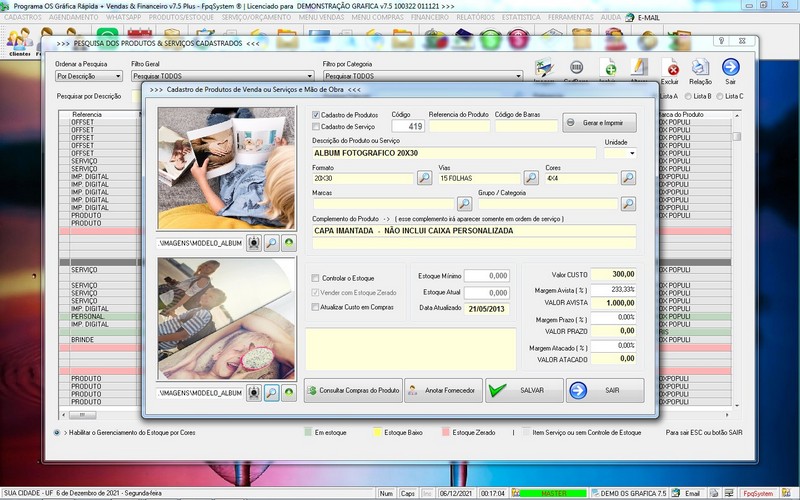
Task: Enable Controlar o Estoque checkbox
Action: click(x=315, y=278)
